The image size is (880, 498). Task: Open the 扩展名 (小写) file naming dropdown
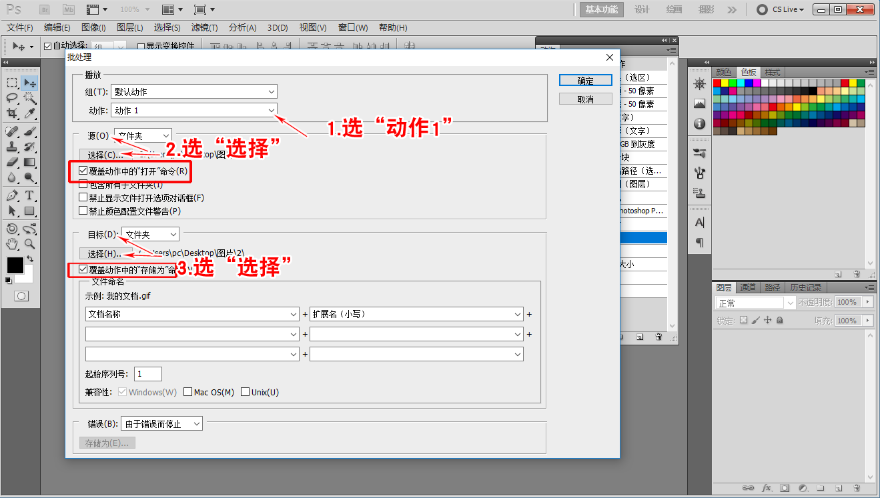[x=416, y=314]
